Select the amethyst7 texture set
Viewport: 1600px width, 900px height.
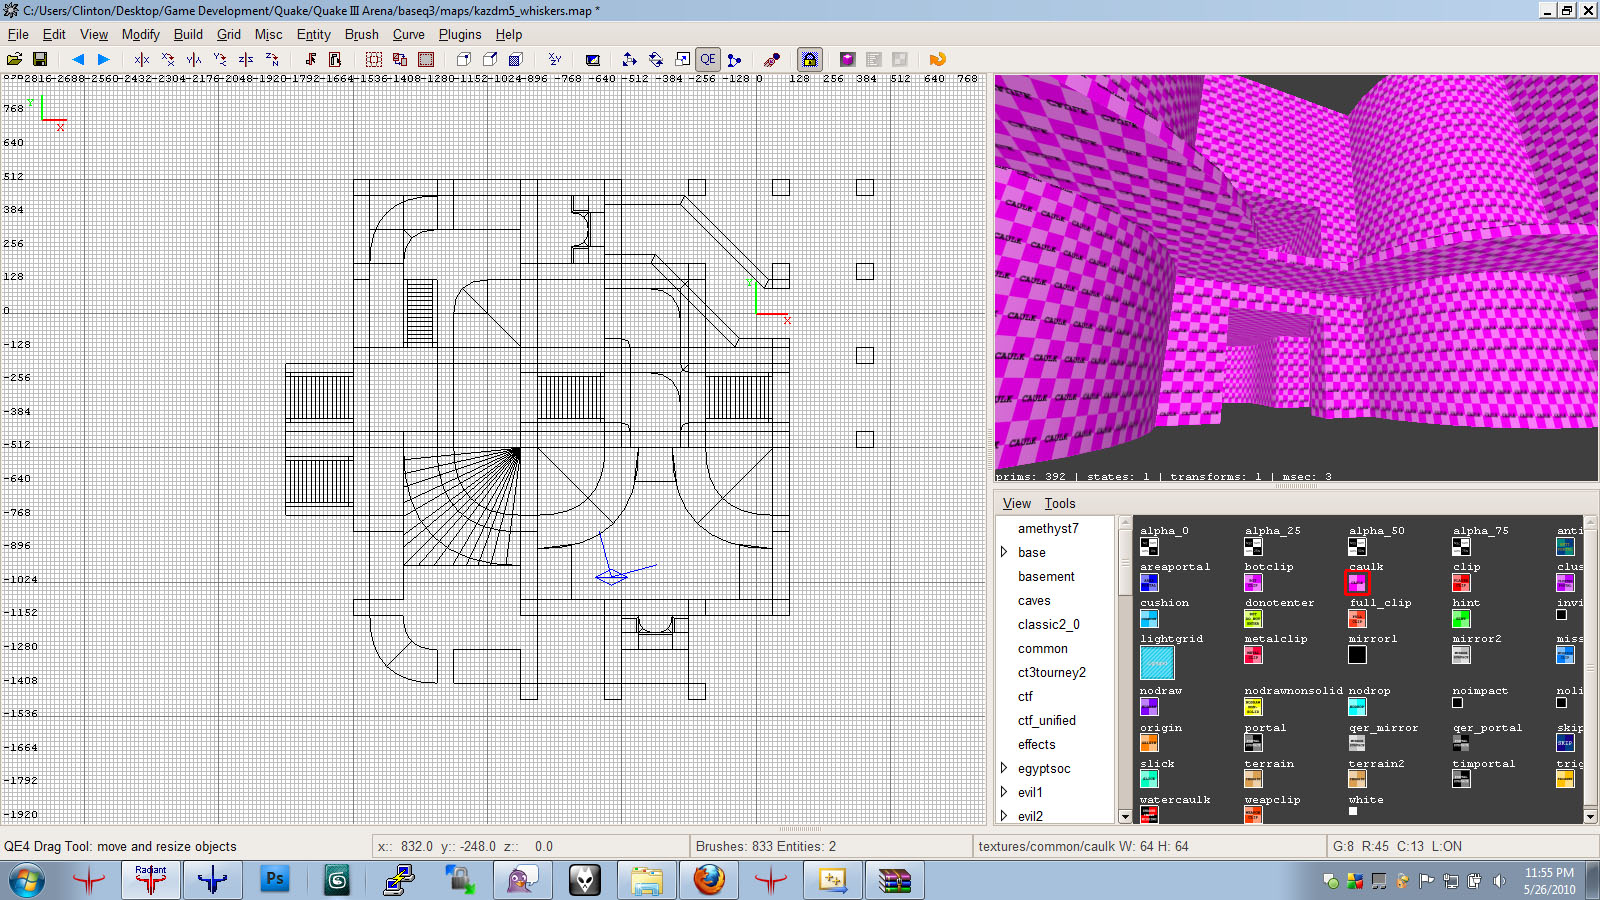pos(1048,528)
